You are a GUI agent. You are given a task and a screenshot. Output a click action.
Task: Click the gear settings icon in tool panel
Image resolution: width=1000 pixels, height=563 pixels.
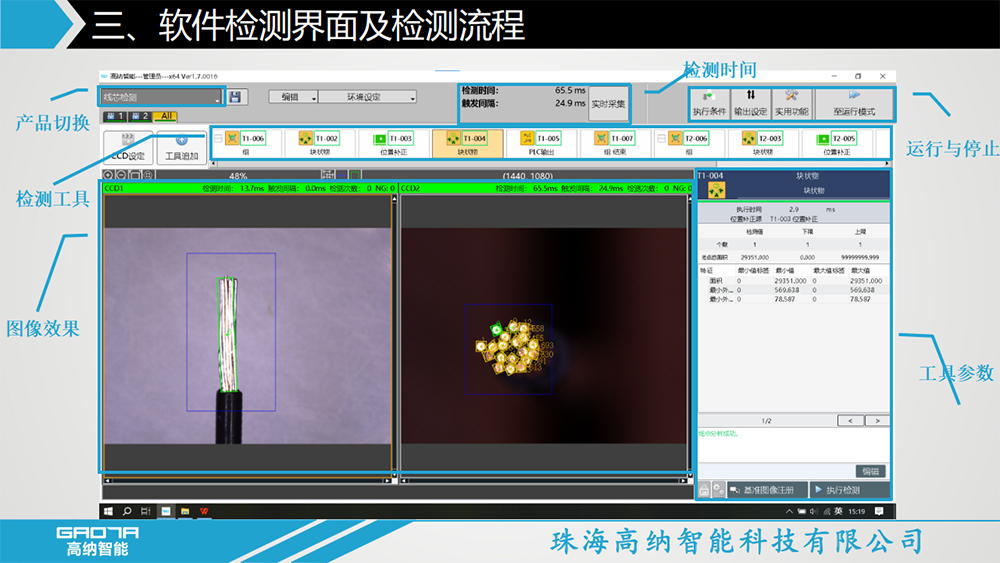point(719,490)
